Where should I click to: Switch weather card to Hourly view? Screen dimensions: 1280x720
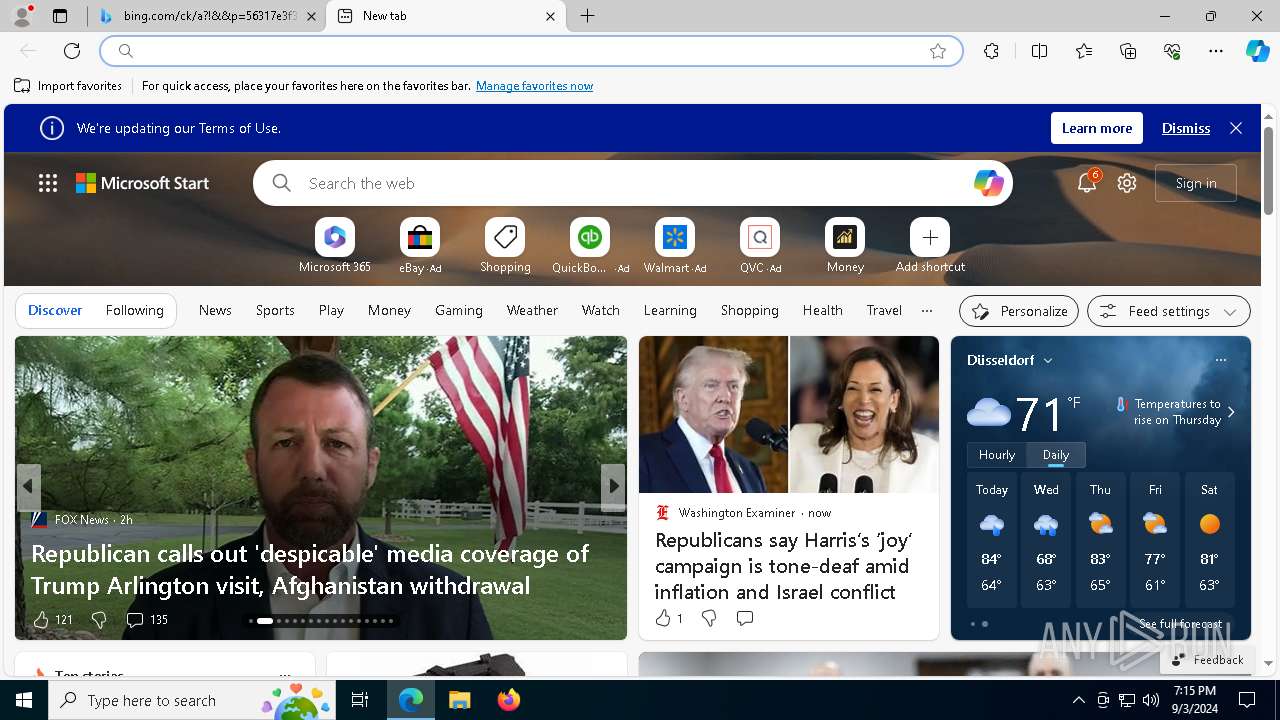pyautogui.click(x=997, y=455)
